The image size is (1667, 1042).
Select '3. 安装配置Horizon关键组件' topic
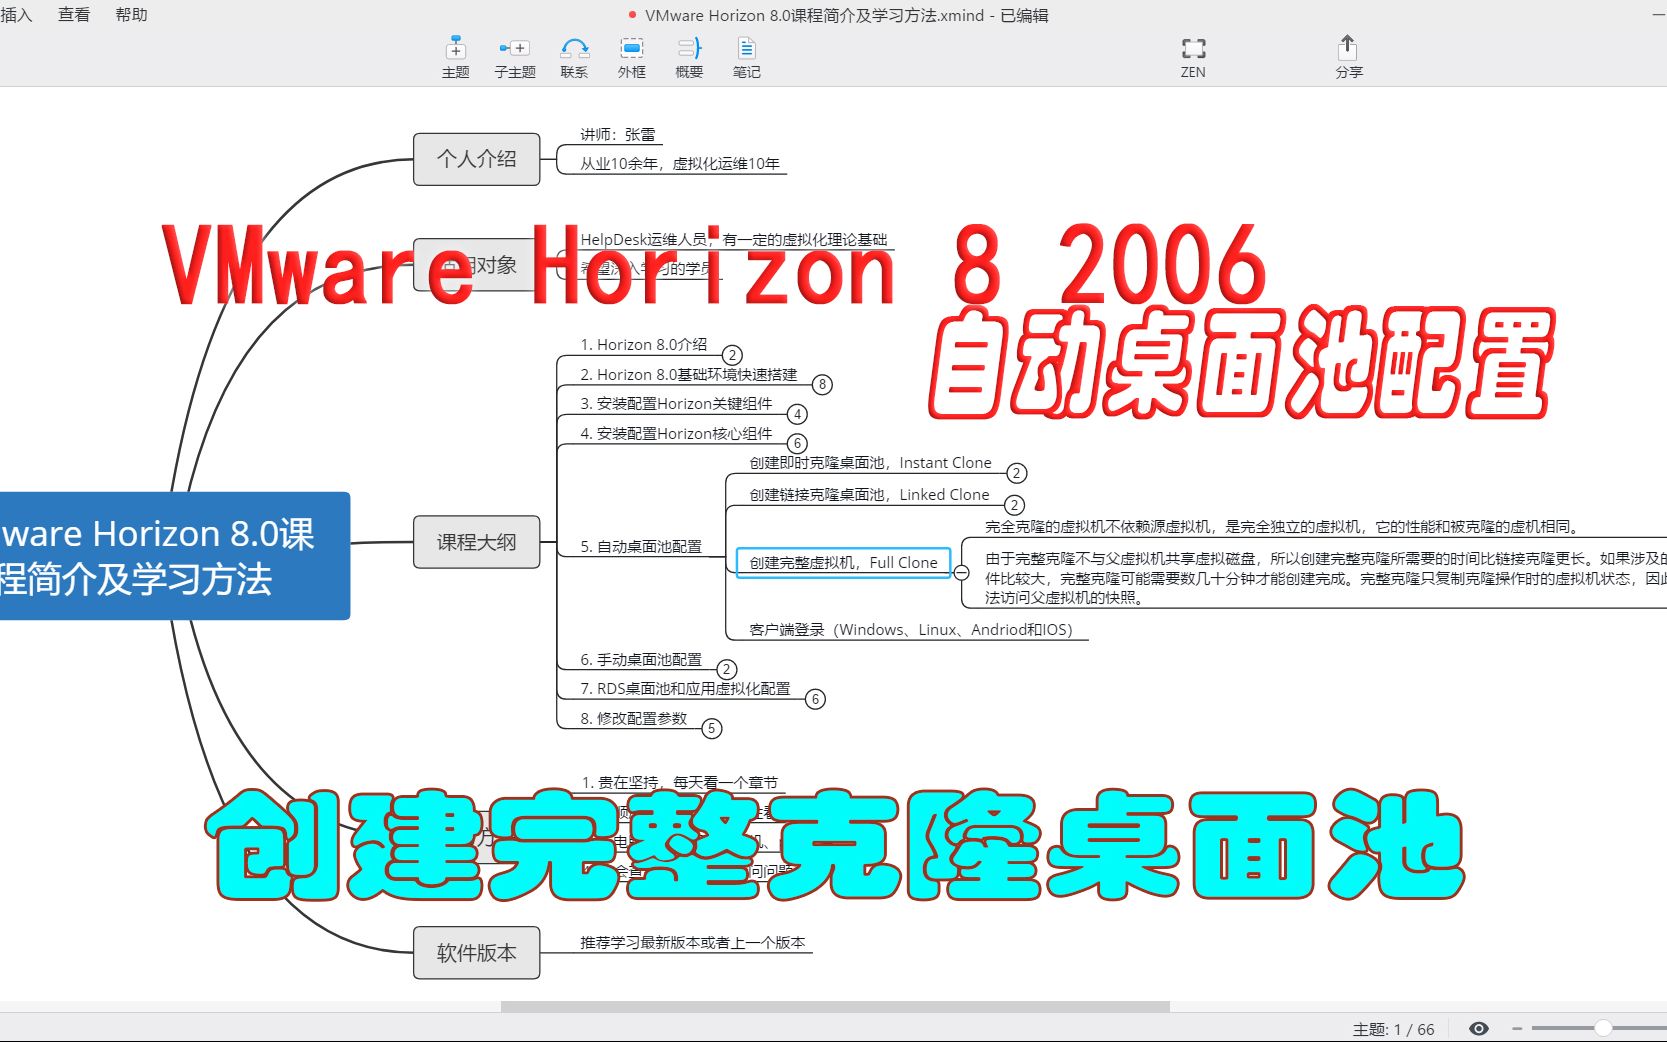tap(676, 404)
